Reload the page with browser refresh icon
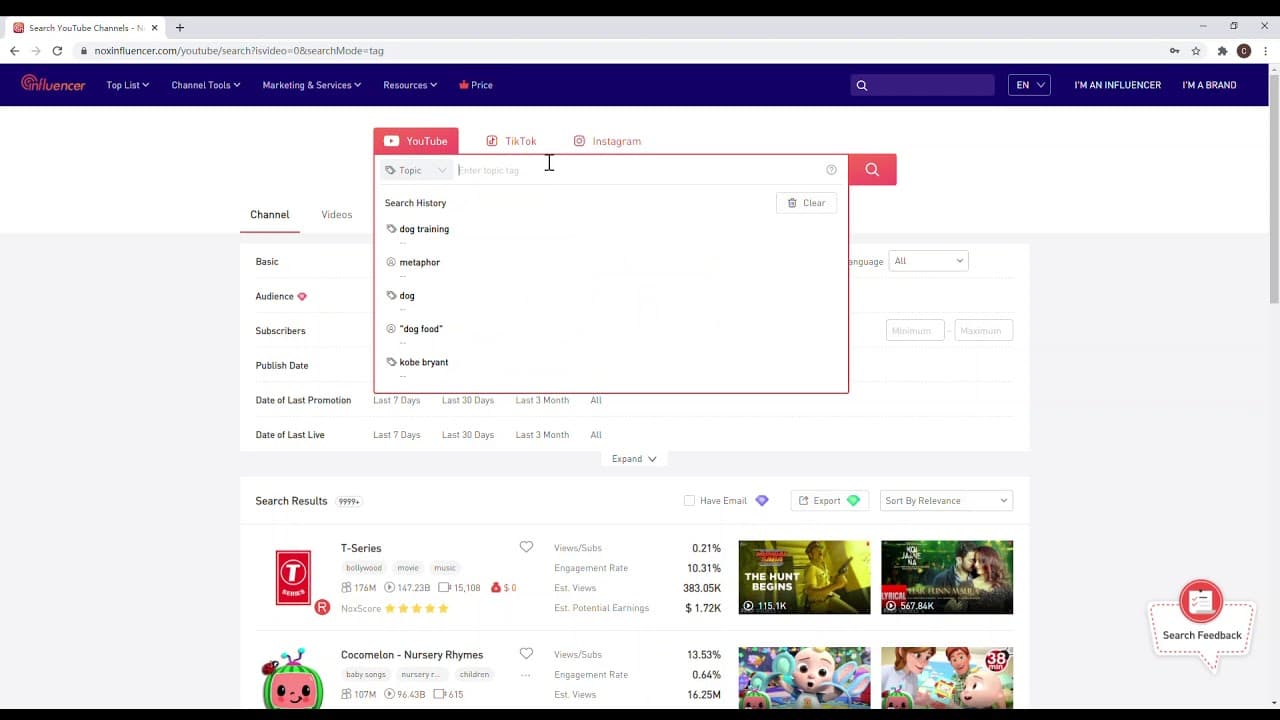 pyautogui.click(x=57, y=51)
